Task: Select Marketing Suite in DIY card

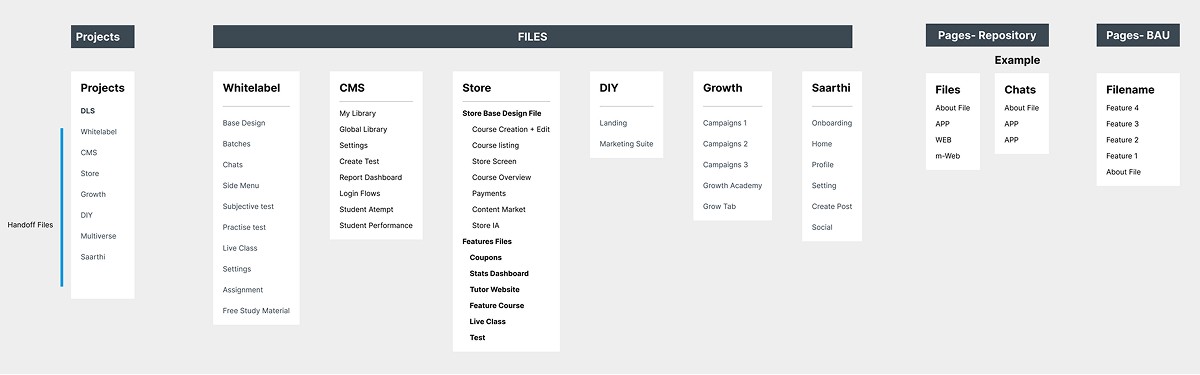Action: (x=626, y=144)
